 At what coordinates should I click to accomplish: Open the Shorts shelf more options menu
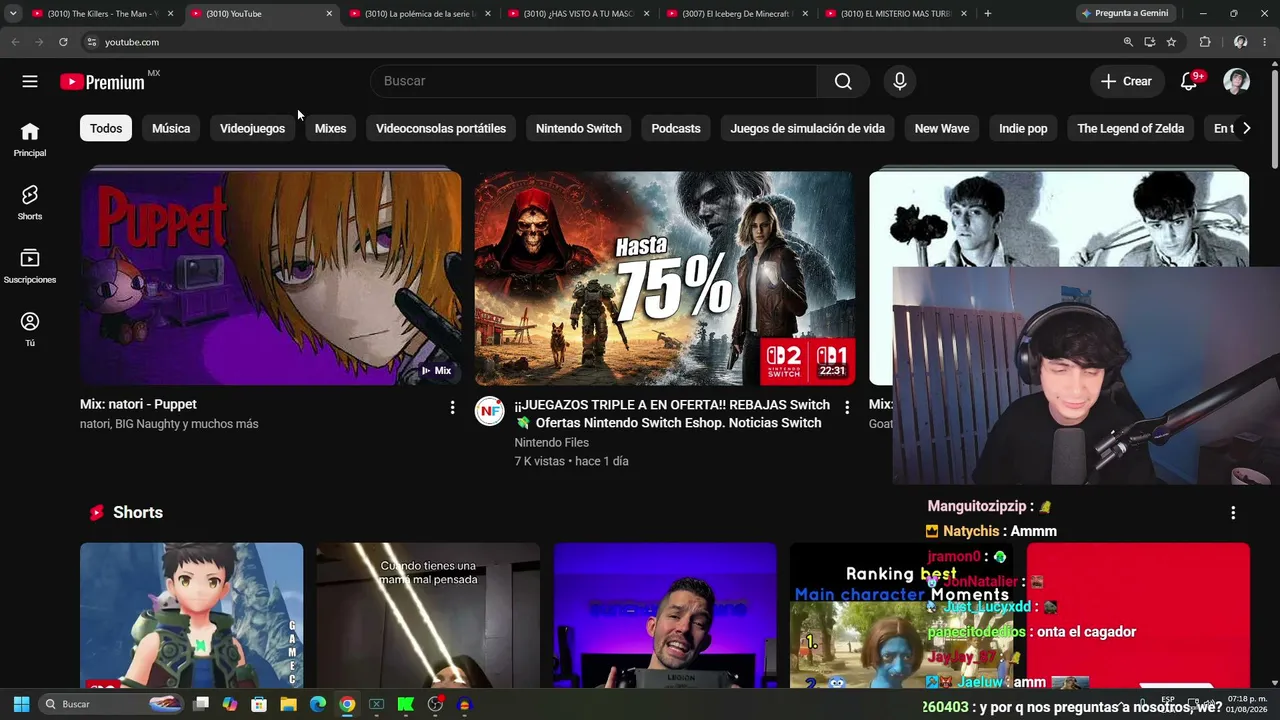click(1233, 512)
